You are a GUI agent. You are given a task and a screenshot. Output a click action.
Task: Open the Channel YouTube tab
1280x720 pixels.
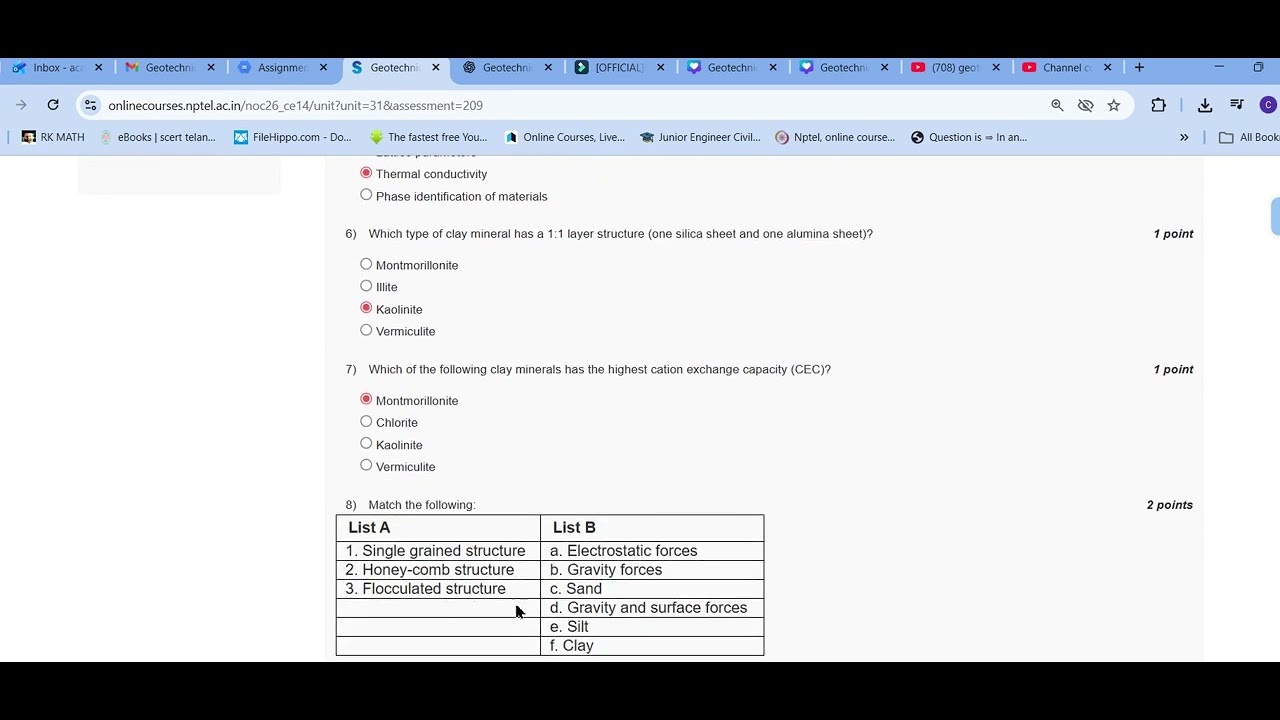pyautogui.click(x=1067, y=68)
